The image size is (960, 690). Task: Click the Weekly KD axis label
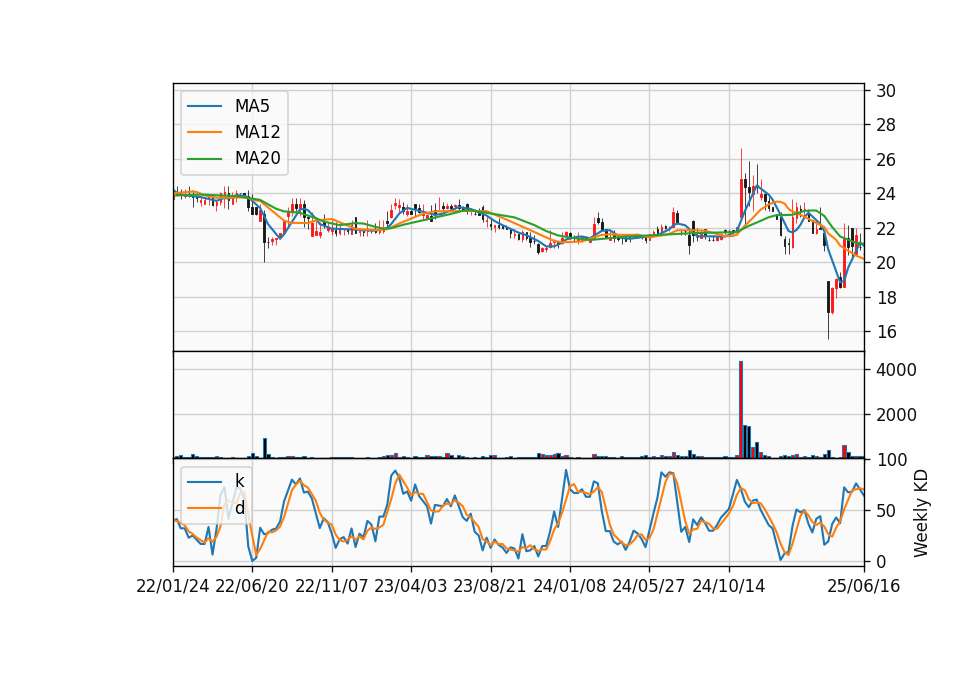pyautogui.click(x=920, y=513)
